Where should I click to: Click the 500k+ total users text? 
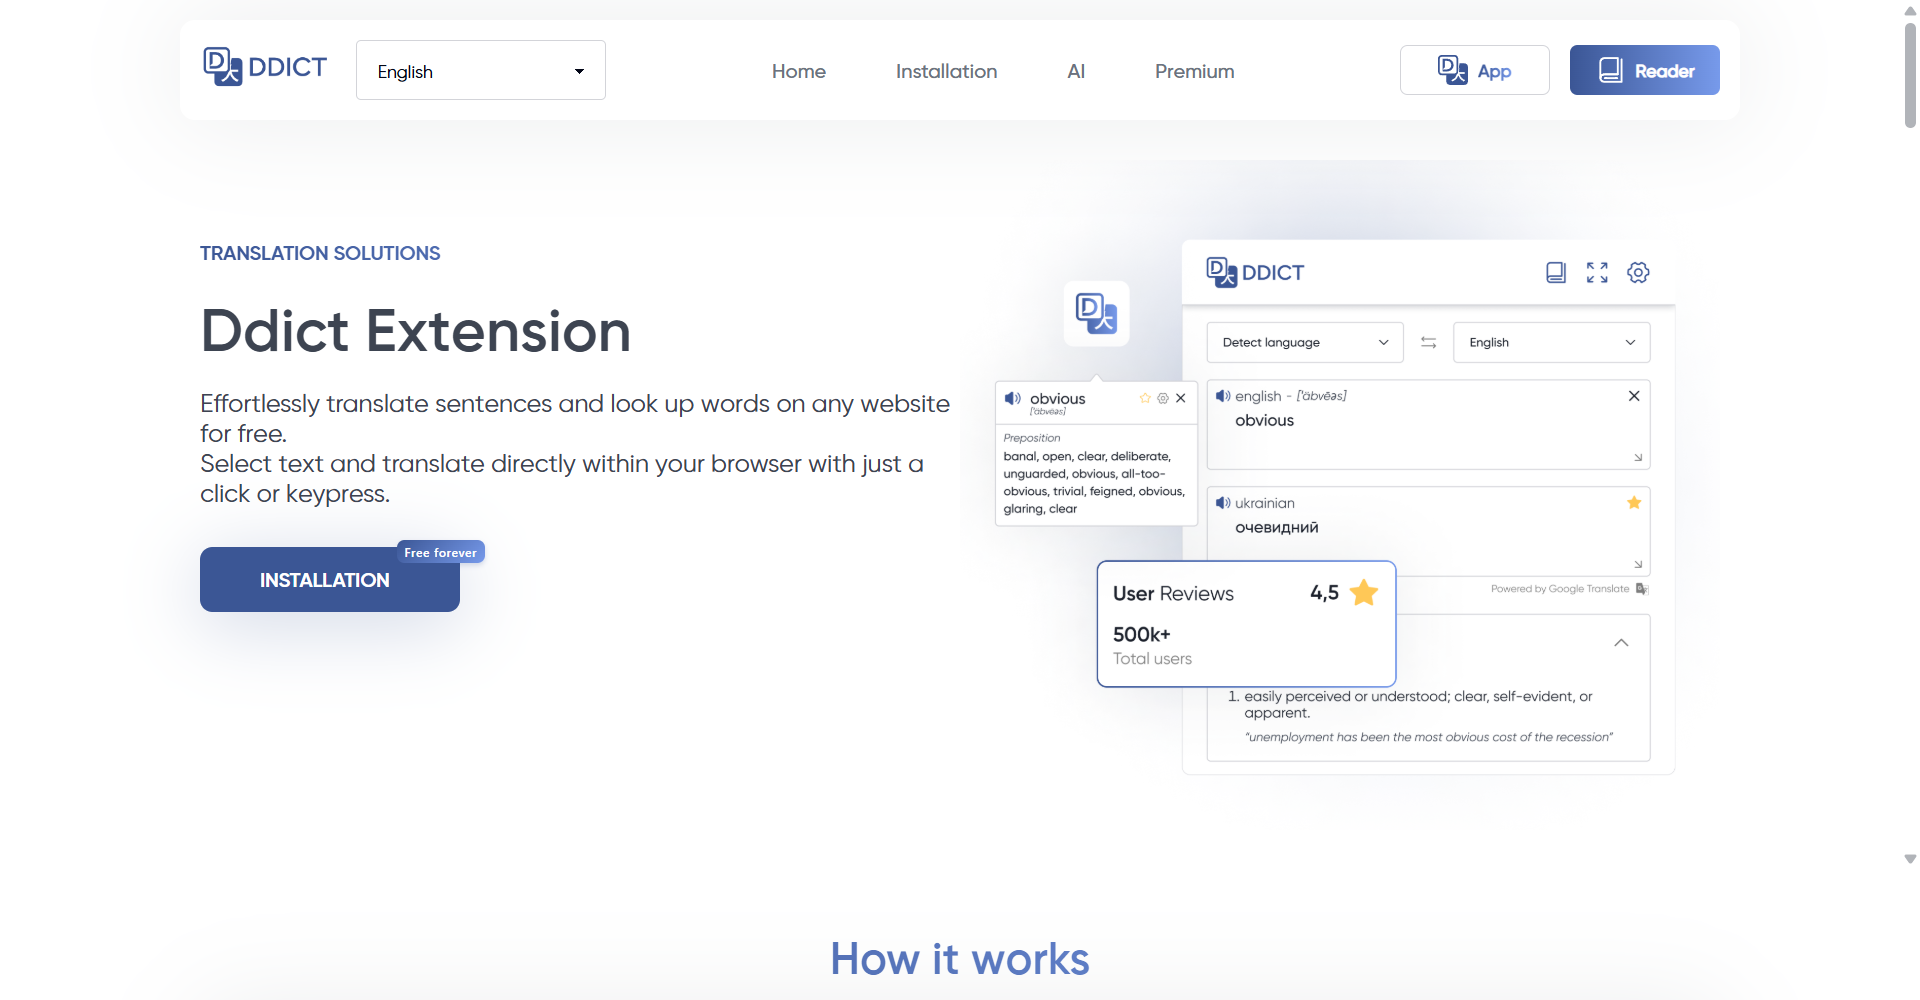1153,646
